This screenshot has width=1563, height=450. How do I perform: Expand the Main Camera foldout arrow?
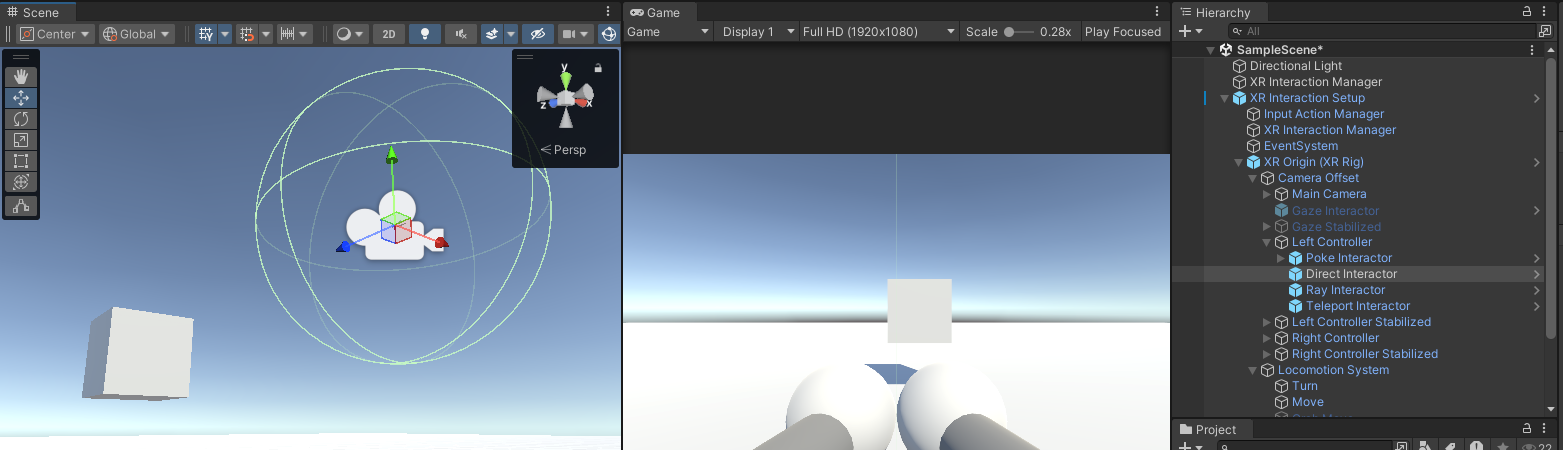click(1266, 194)
